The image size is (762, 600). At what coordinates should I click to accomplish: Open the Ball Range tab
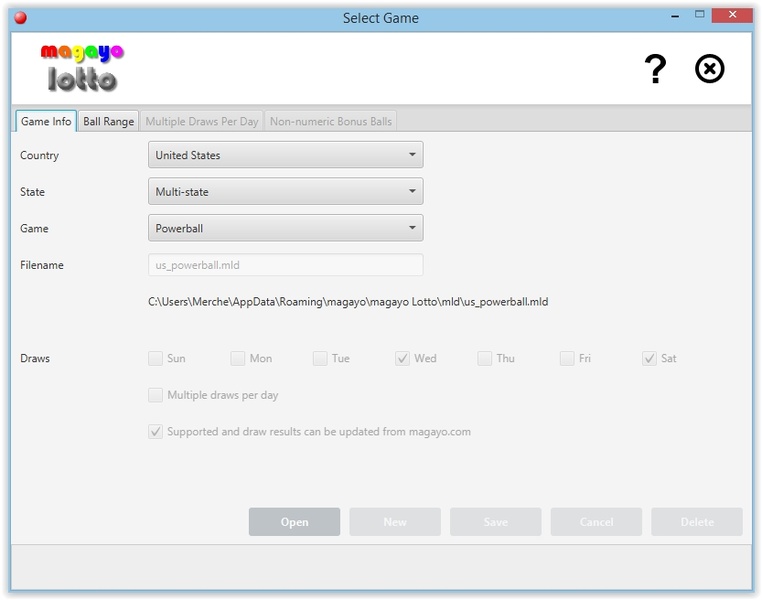click(108, 121)
